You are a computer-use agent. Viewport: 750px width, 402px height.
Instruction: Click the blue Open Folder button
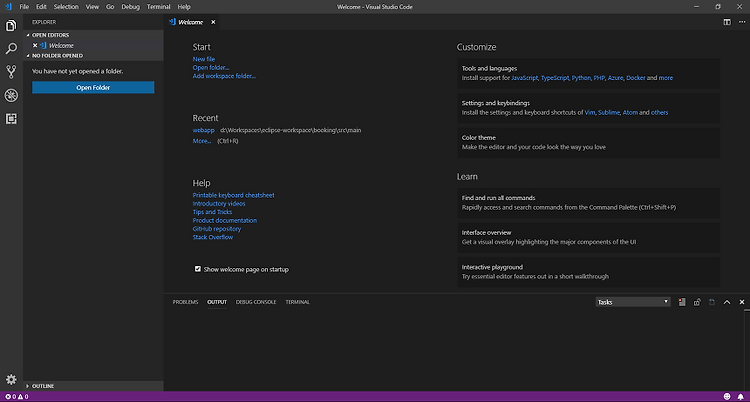(x=93, y=88)
